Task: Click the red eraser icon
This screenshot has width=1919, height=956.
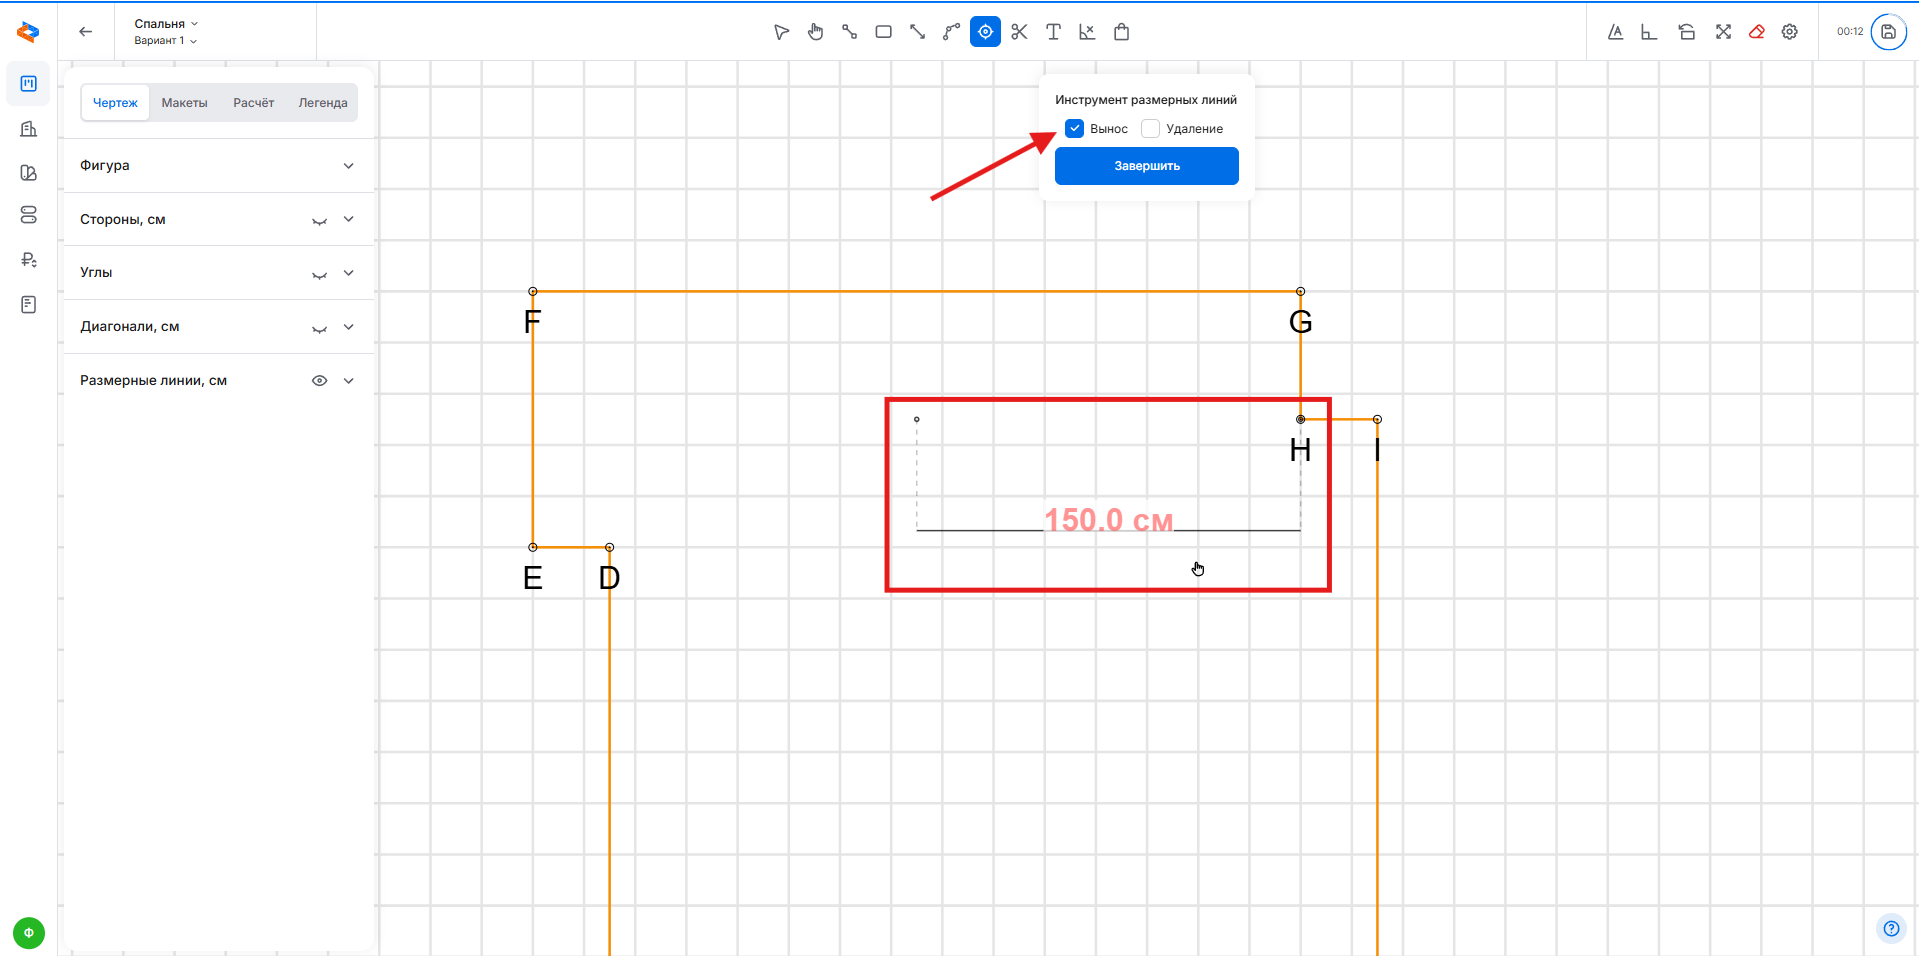Action: tap(1756, 32)
